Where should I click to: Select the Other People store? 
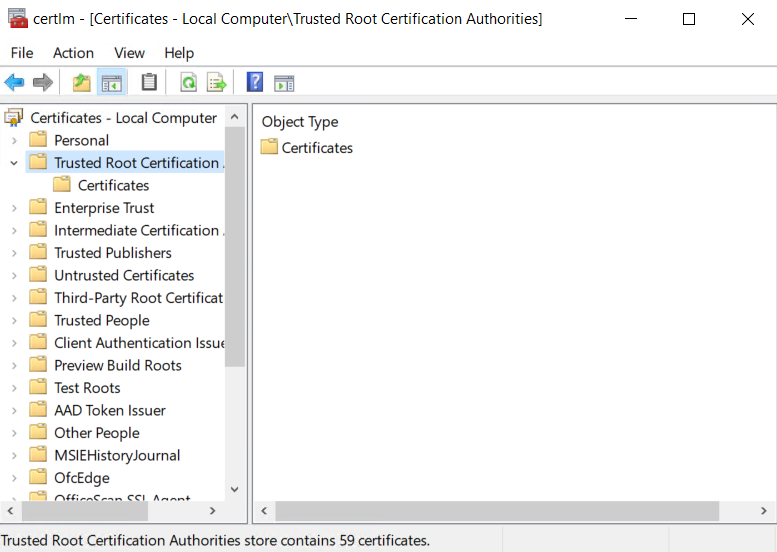click(x=97, y=433)
